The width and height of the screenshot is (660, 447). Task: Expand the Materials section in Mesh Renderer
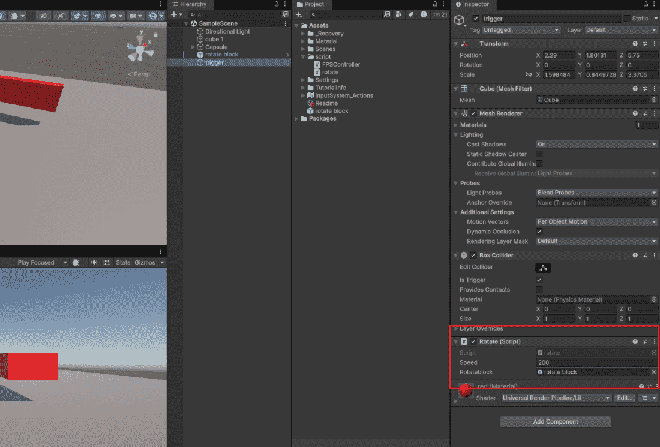456,125
